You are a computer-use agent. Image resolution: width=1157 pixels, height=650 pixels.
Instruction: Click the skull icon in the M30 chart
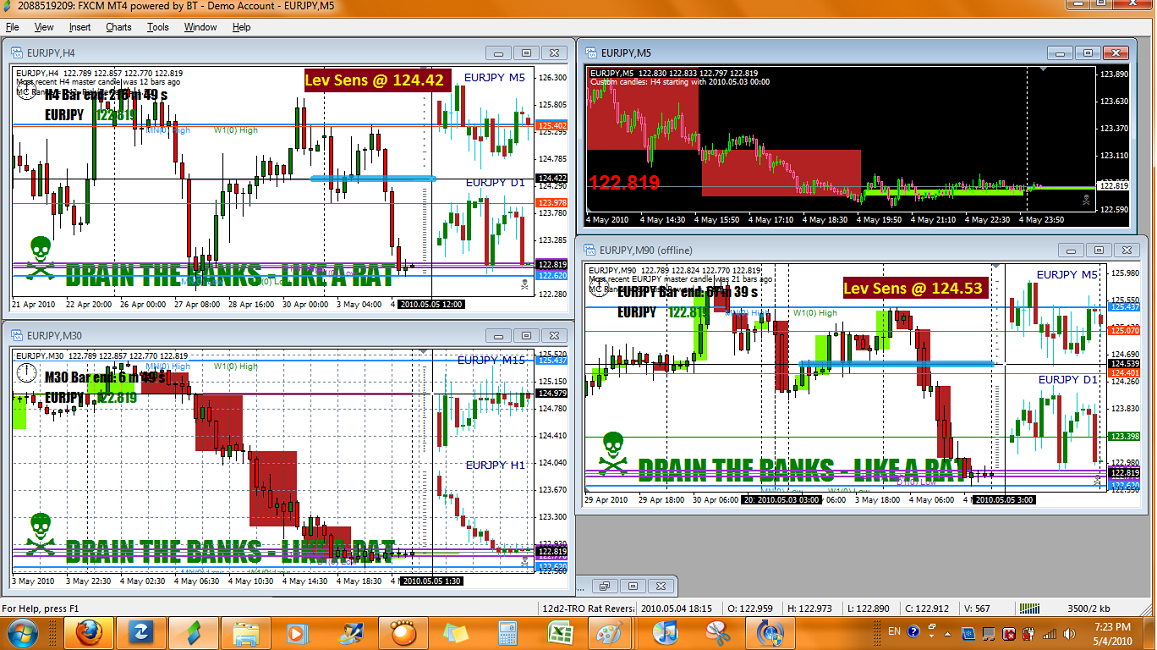pos(41,535)
